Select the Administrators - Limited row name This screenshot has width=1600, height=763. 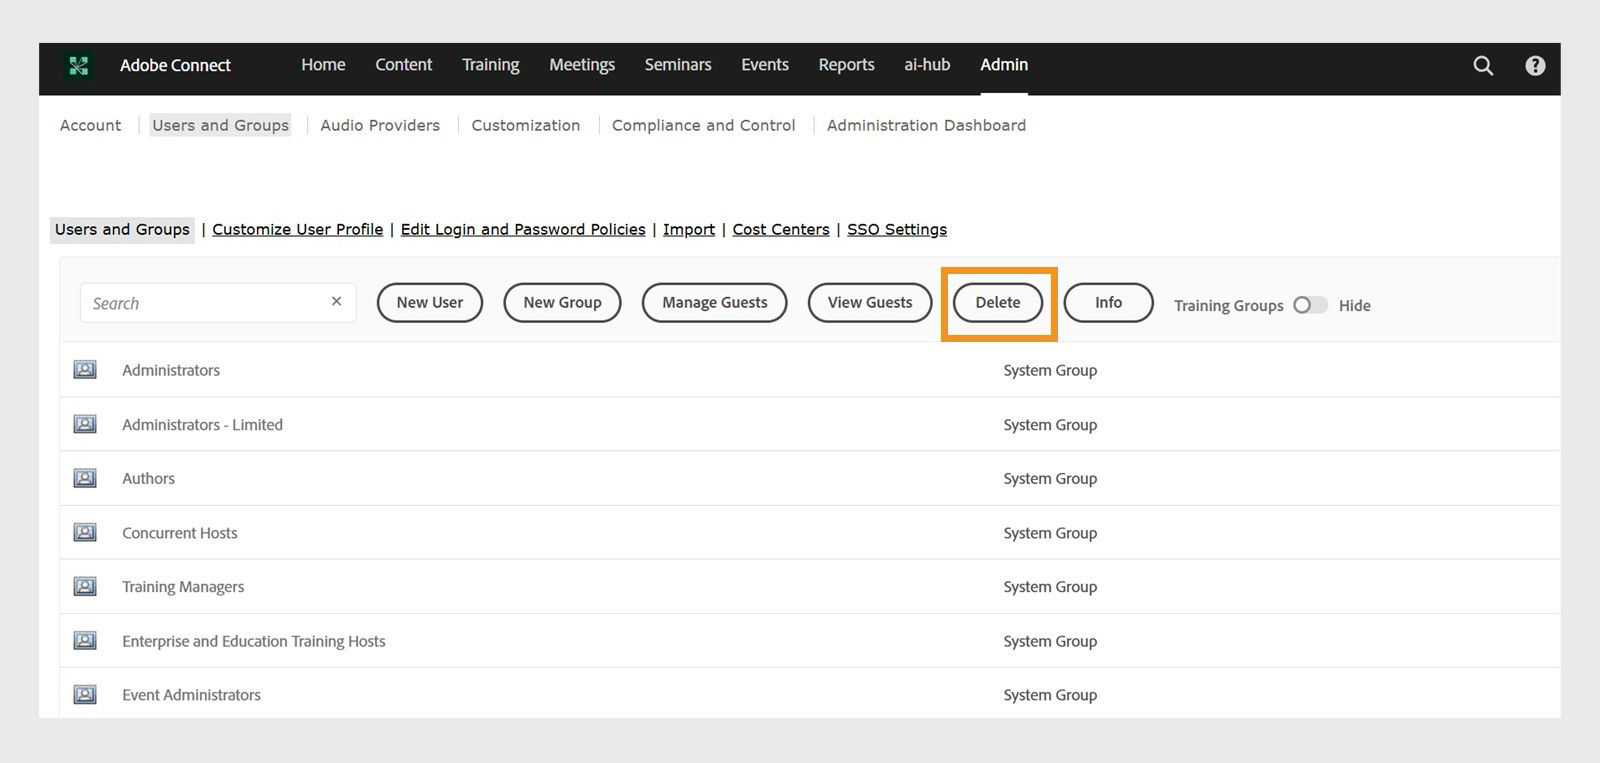[202, 424]
